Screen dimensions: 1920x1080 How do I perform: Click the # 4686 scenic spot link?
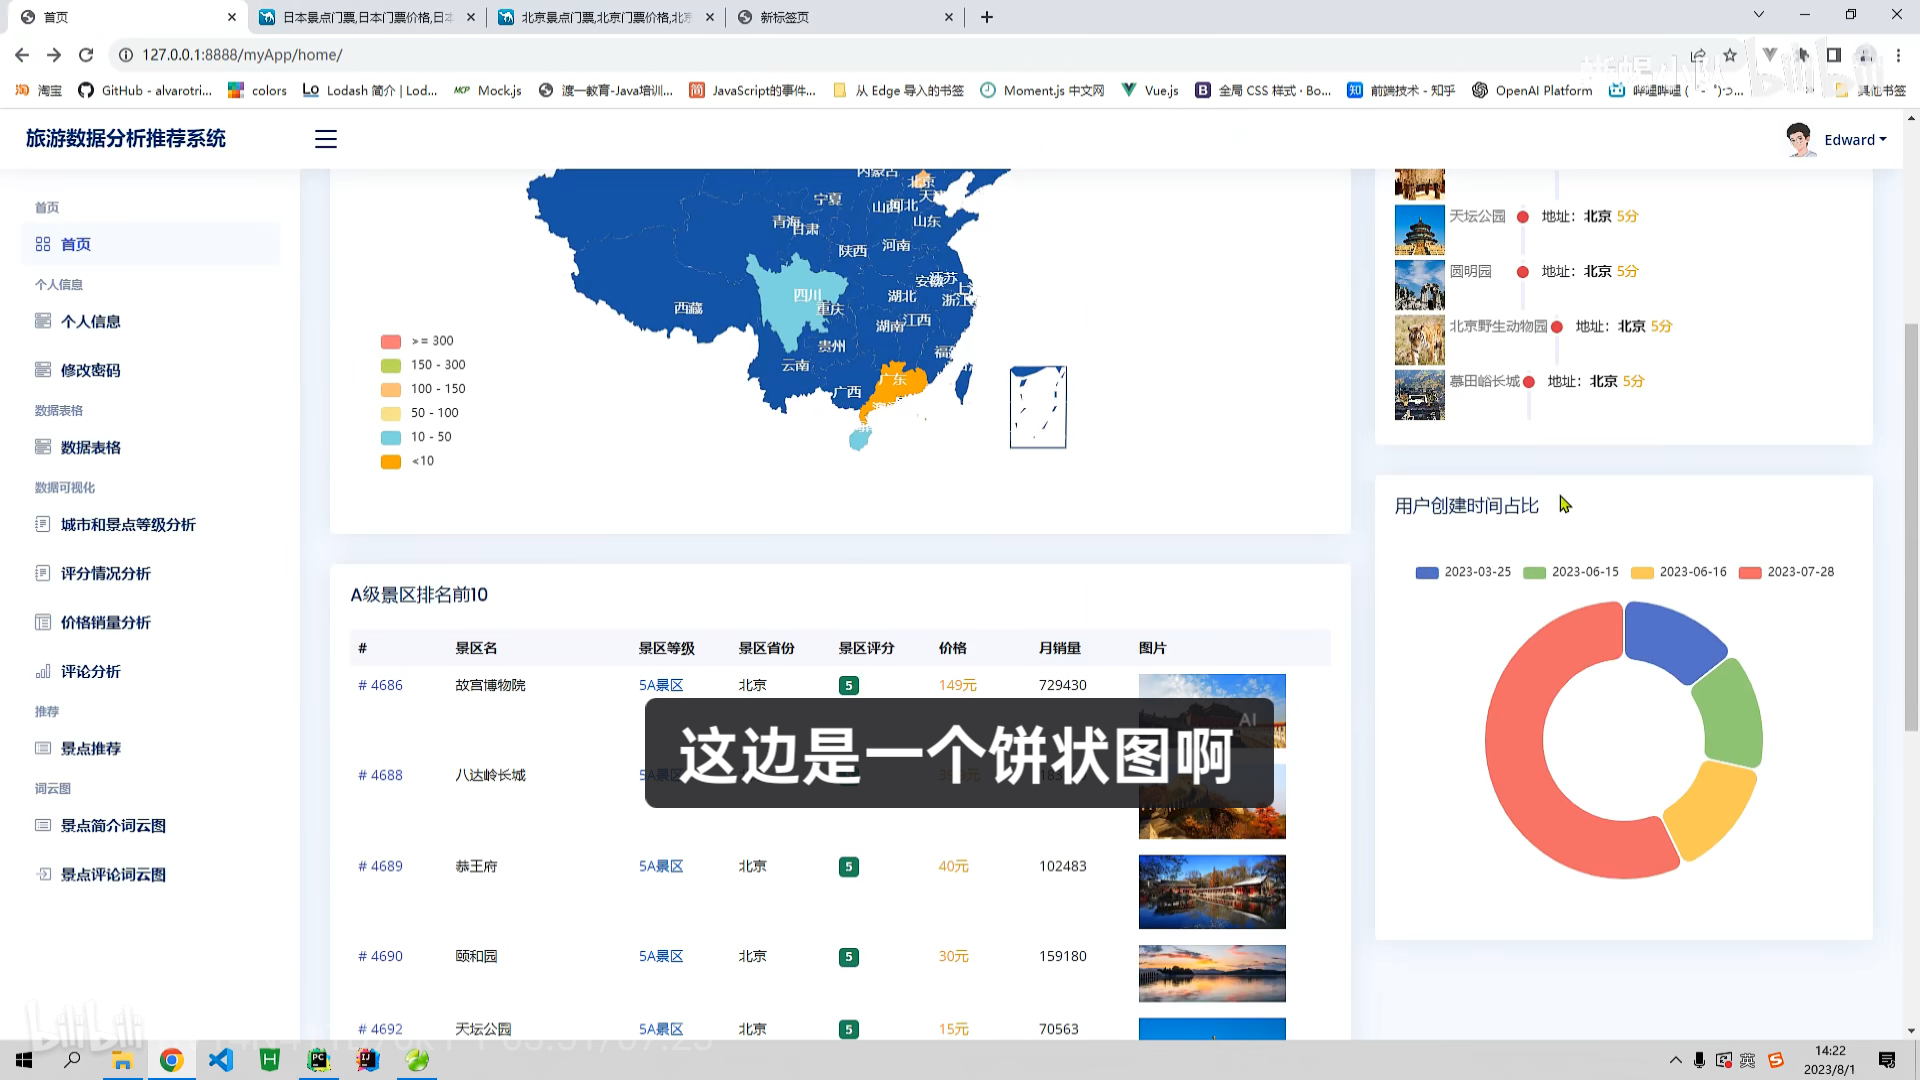(x=380, y=685)
